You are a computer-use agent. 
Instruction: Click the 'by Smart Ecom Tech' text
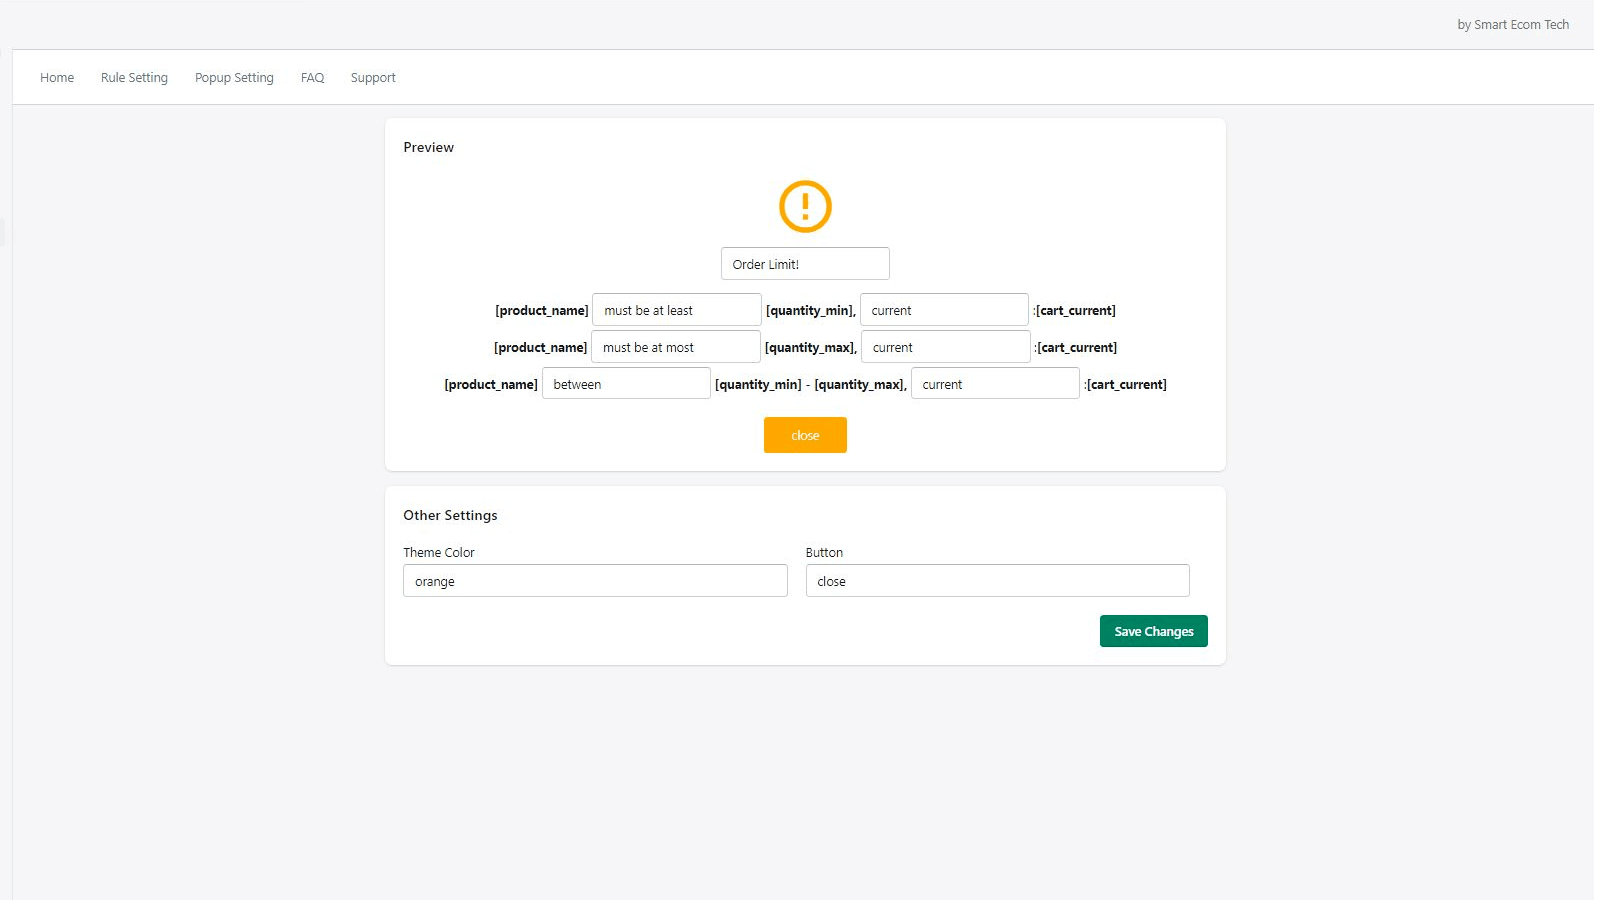[1513, 24]
